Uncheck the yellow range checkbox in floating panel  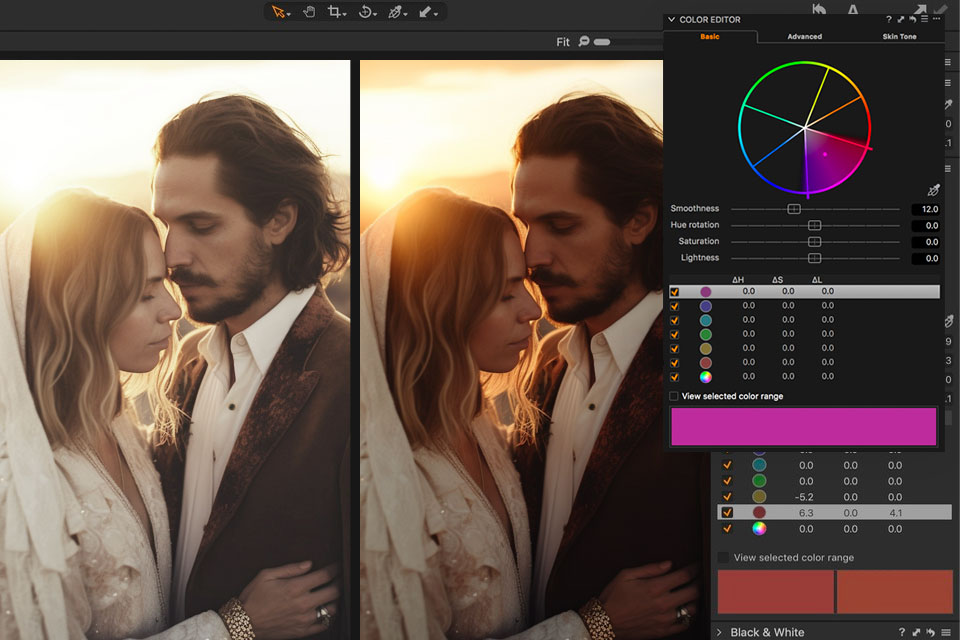click(x=674, y=348)
